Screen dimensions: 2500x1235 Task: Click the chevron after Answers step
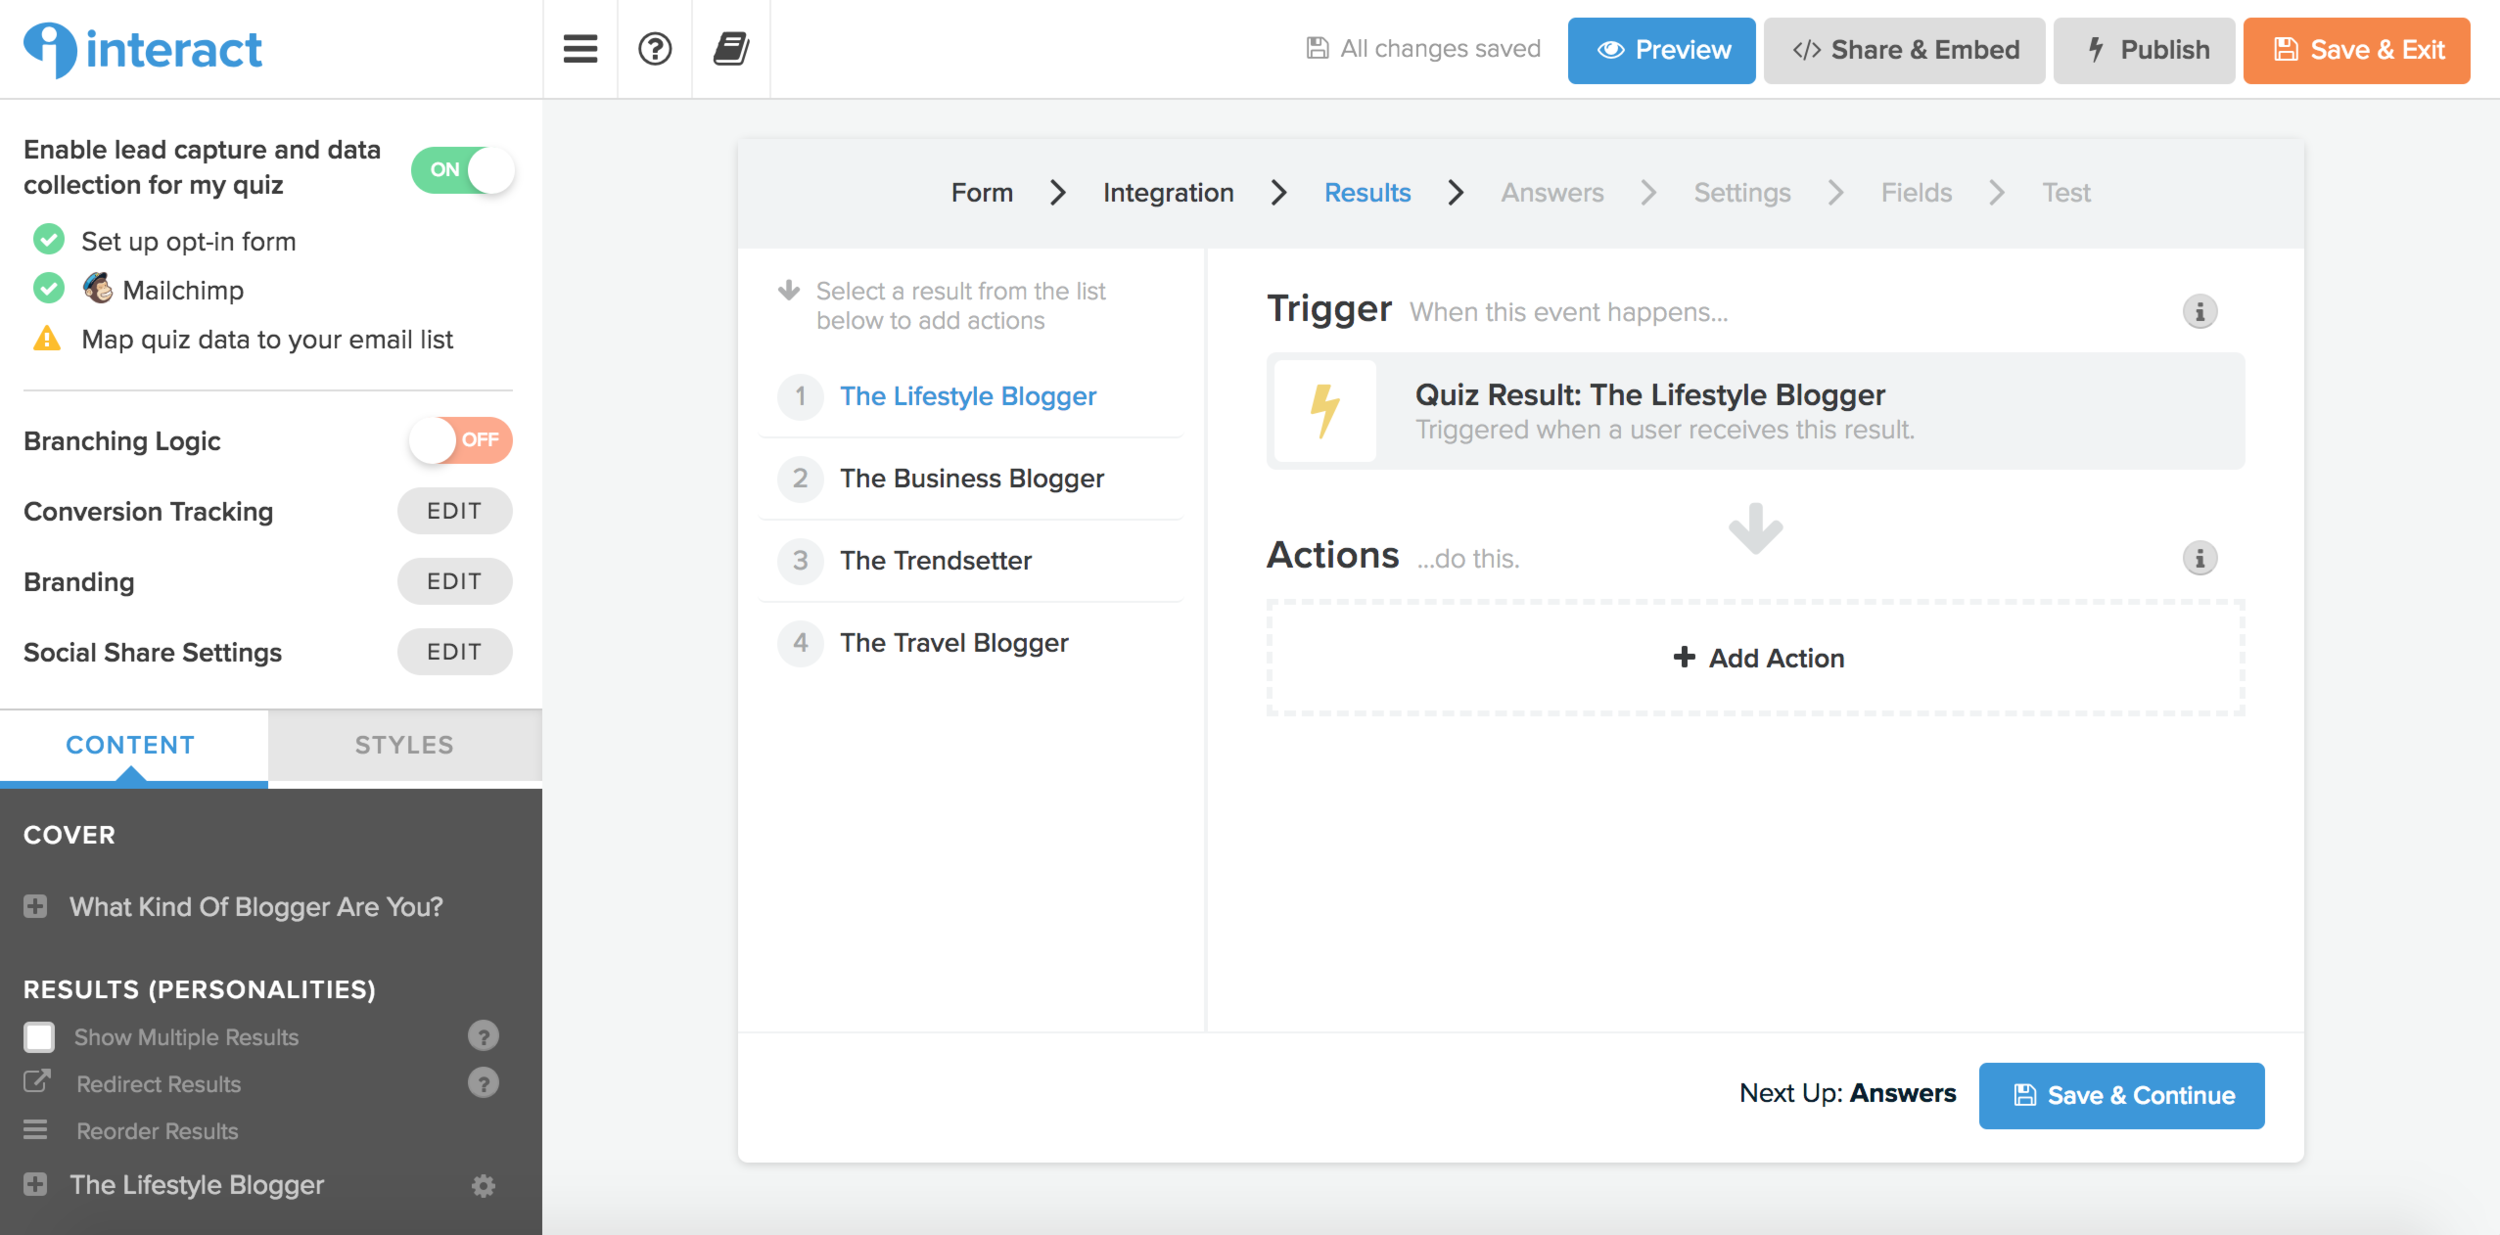pos(1648,192)
